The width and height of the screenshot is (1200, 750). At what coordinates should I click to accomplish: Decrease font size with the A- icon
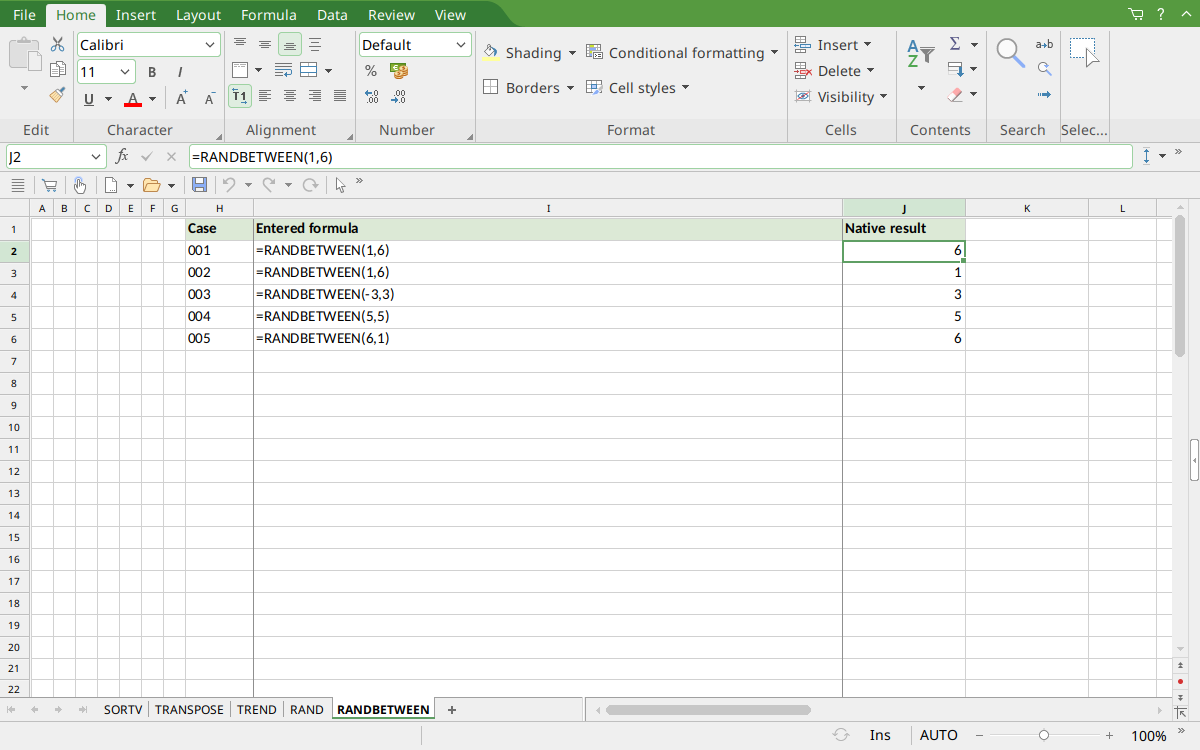(210, 98)
